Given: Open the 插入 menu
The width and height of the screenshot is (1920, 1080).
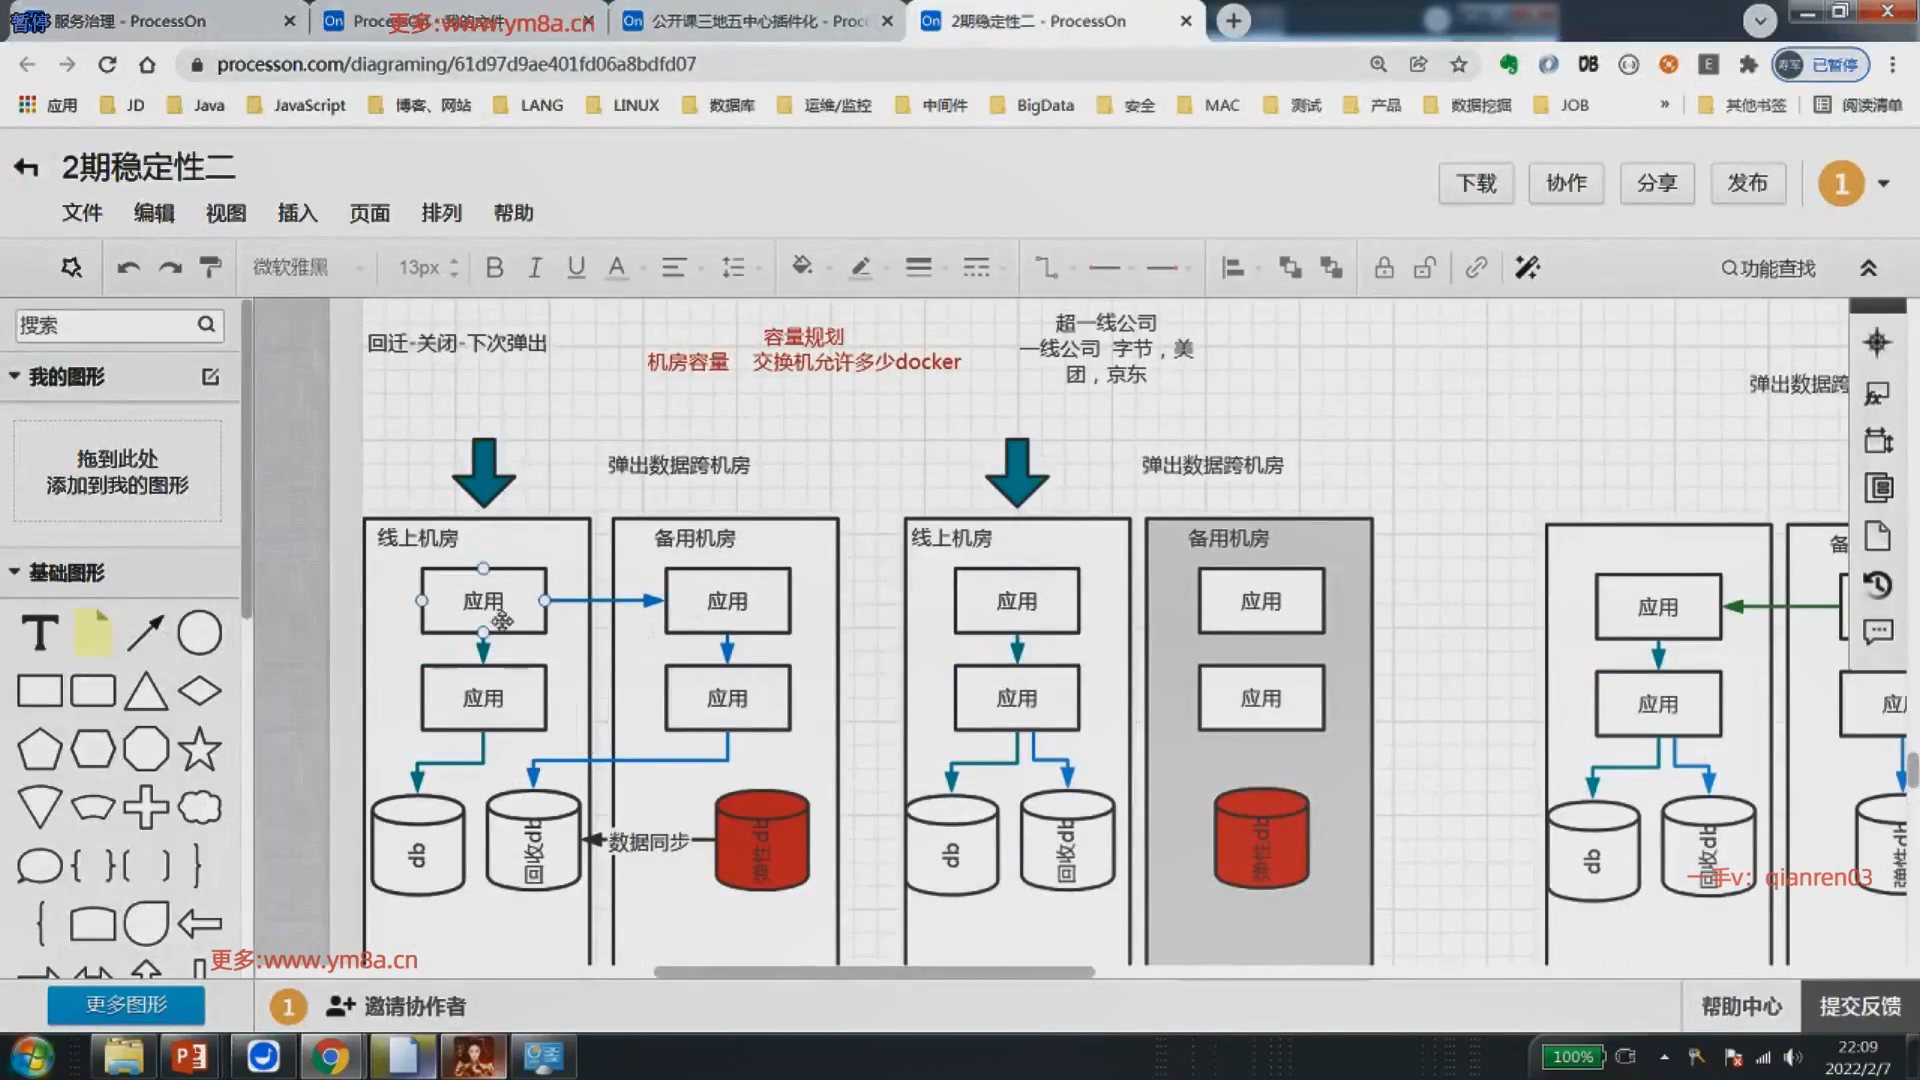Looking at the screenshot, I should click(297, 212).
